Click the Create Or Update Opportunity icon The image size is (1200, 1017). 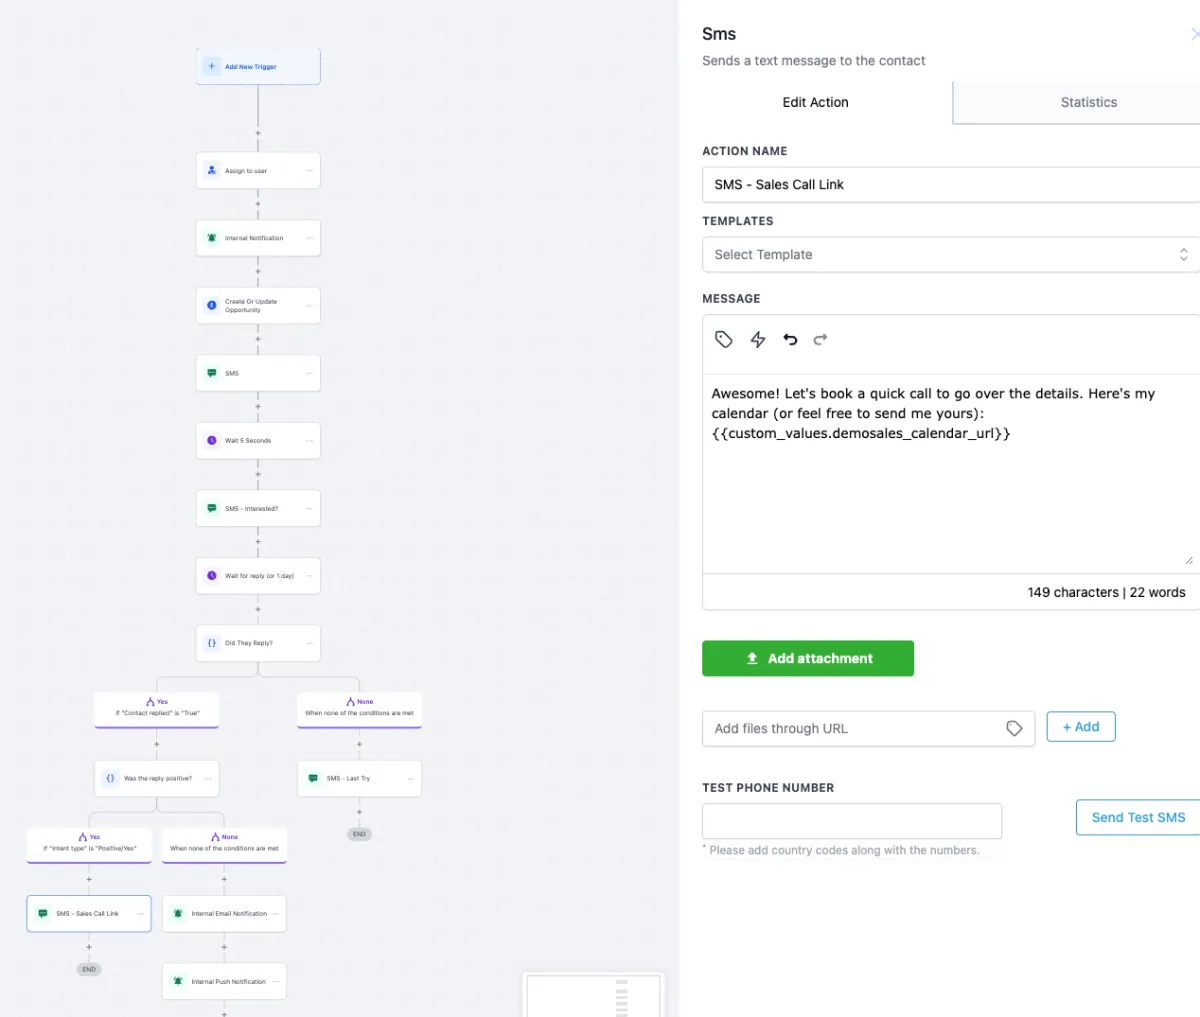pyautogui.click(x=212, y=305)
